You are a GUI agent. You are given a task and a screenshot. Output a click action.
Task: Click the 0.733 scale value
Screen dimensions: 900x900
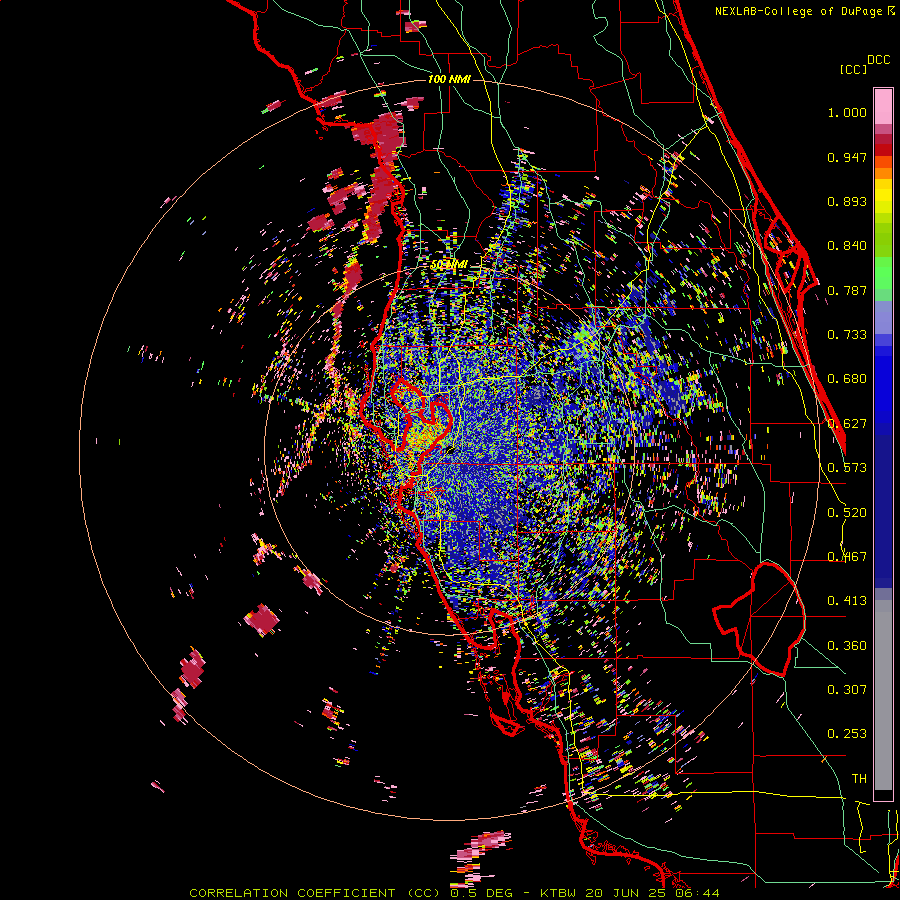tap(847, 335)
